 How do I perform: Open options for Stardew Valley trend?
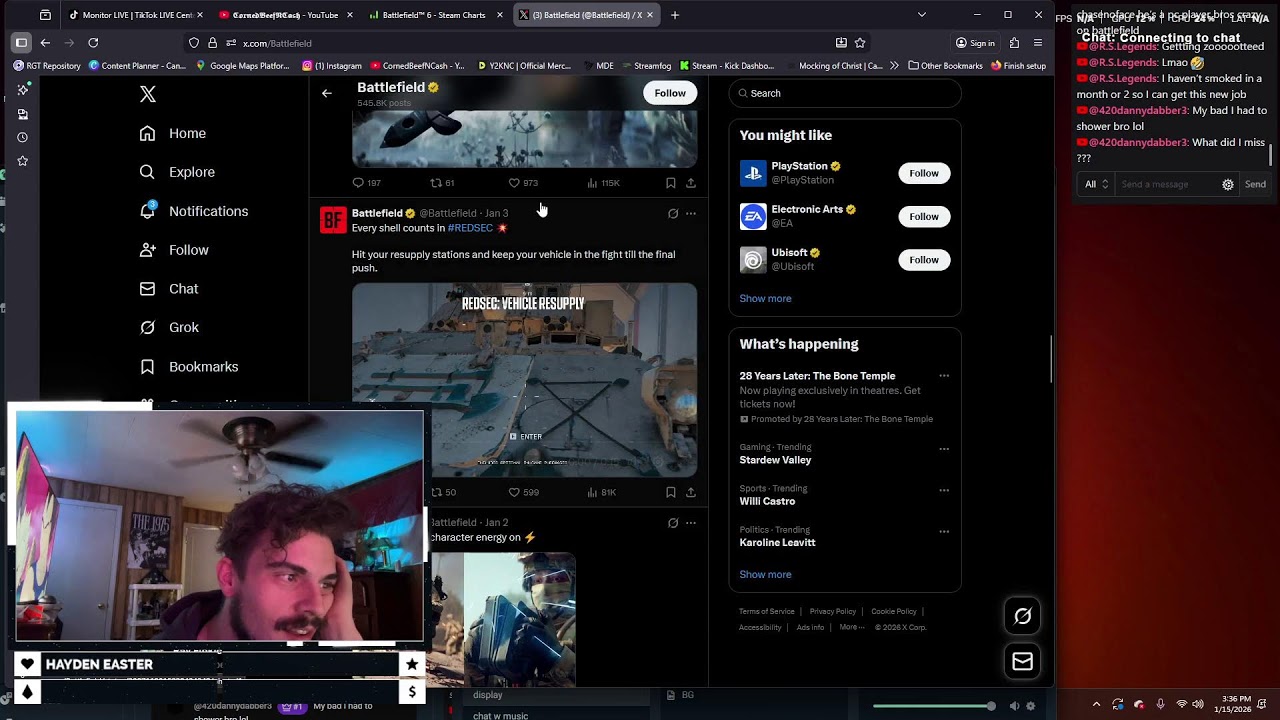click(944, 449)
